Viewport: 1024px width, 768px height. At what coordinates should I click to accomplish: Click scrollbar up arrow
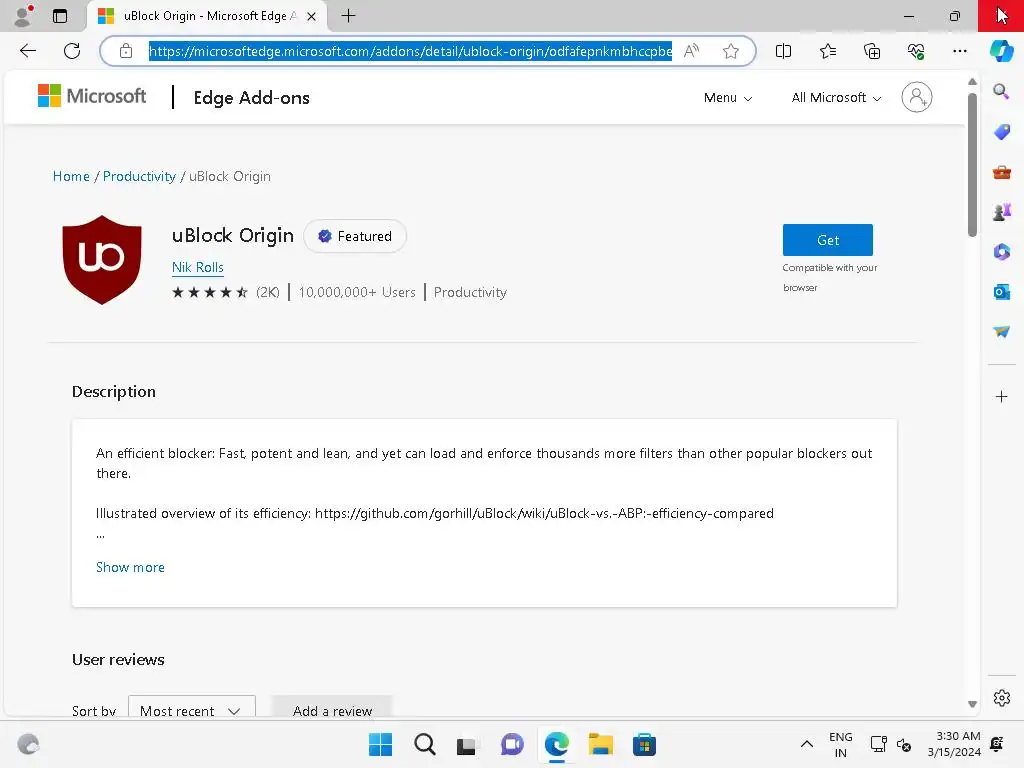[x=972, y=82]
